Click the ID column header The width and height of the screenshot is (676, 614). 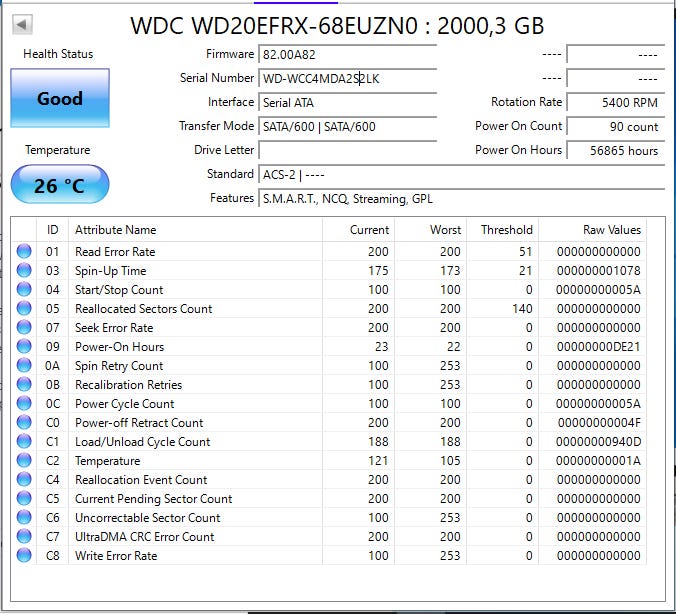(53, 230)
